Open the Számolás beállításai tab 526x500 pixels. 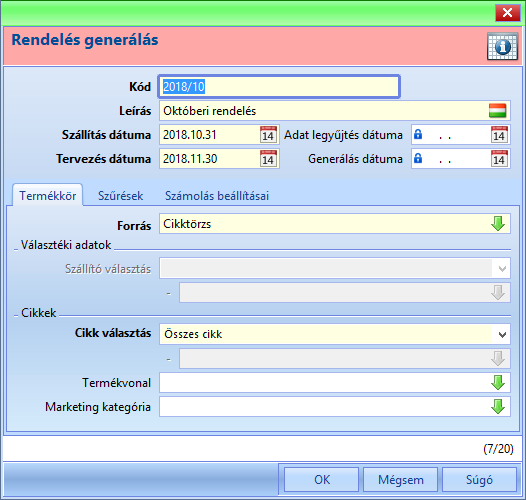coord(217,196)
